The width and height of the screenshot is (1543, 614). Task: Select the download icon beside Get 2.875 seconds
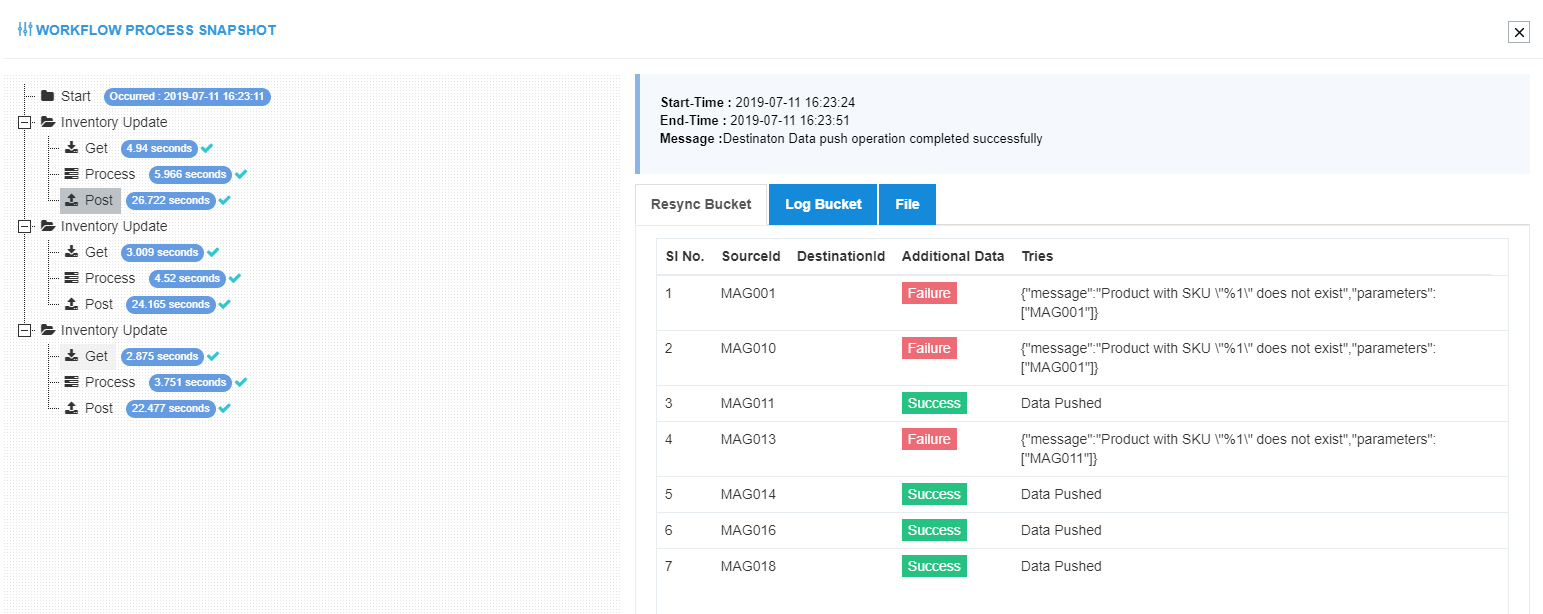pos(70,355)
